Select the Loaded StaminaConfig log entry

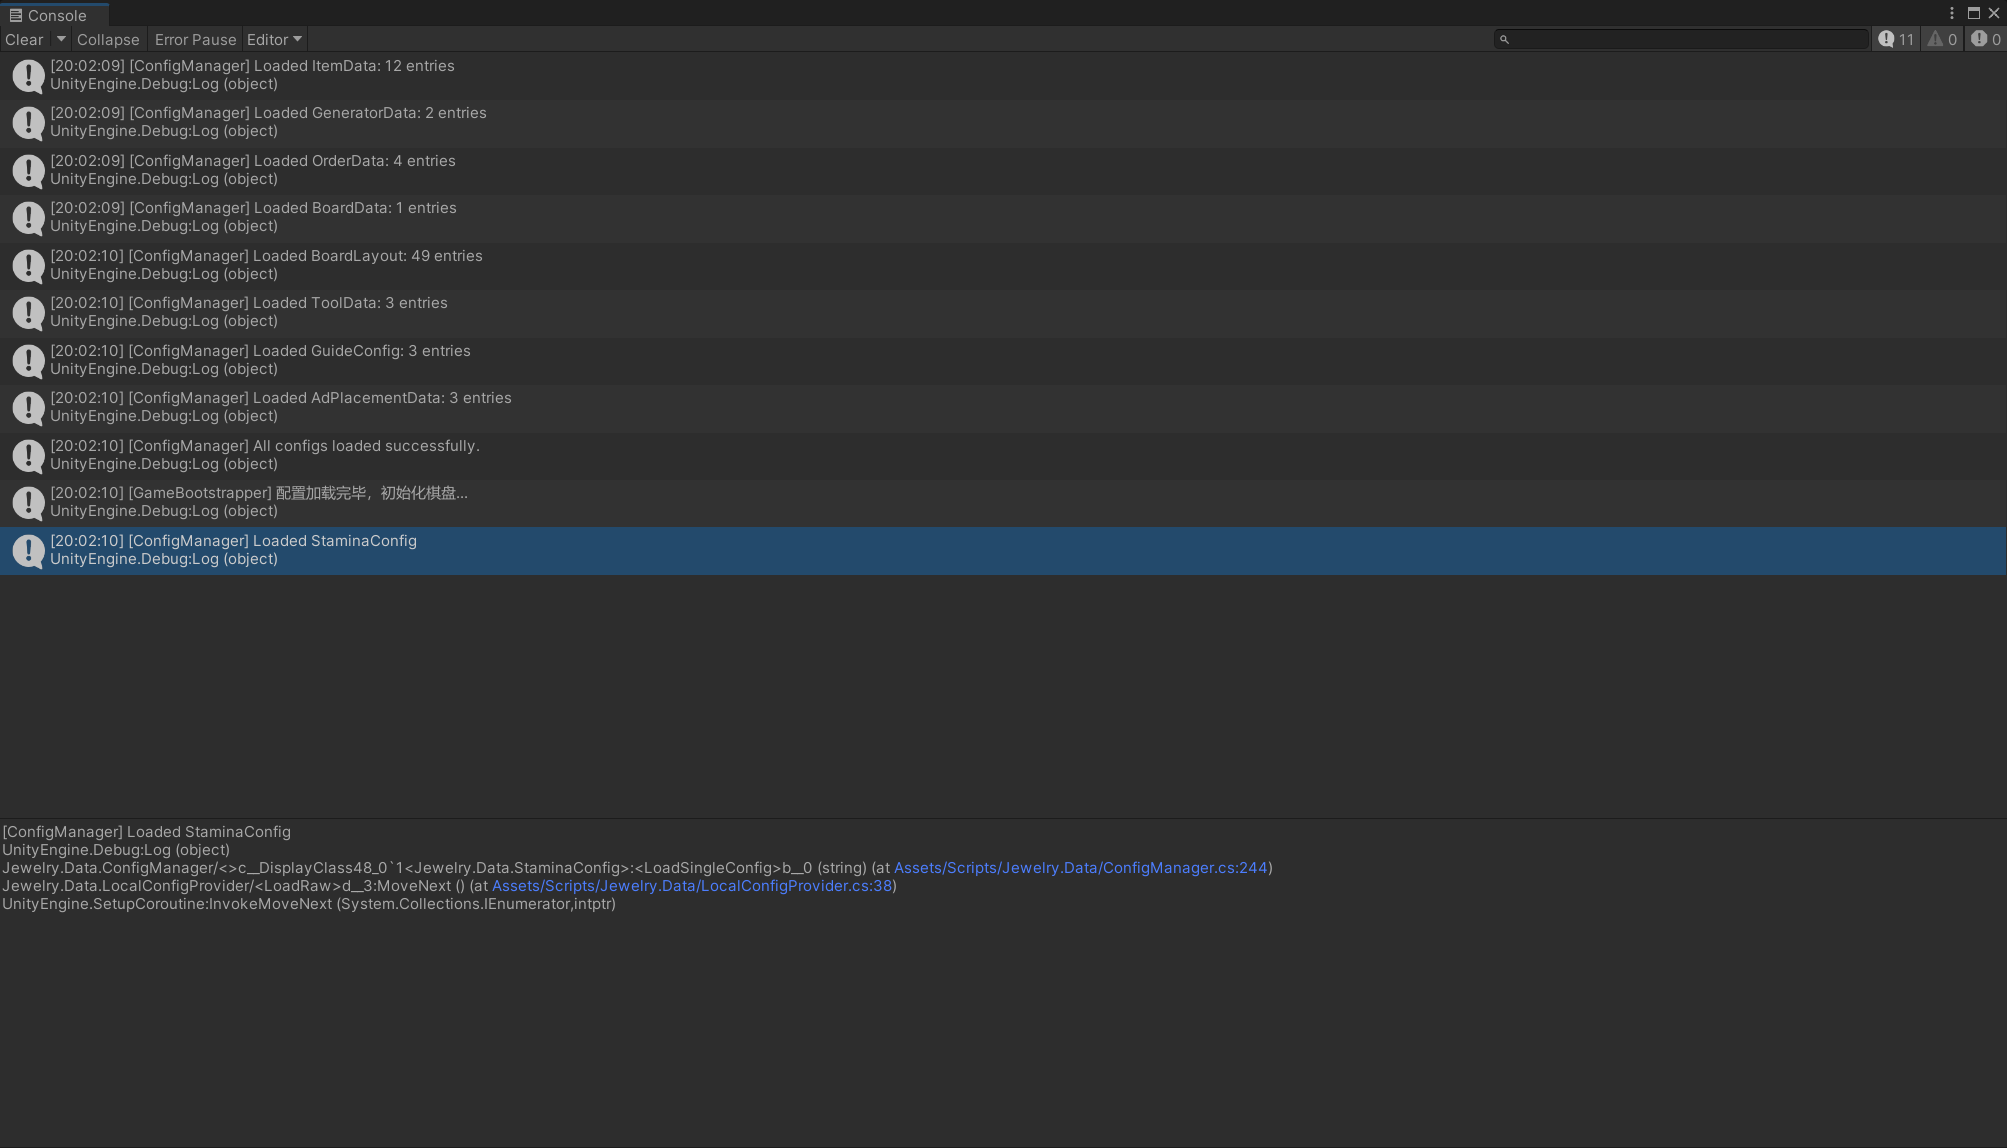[1003, 550]
